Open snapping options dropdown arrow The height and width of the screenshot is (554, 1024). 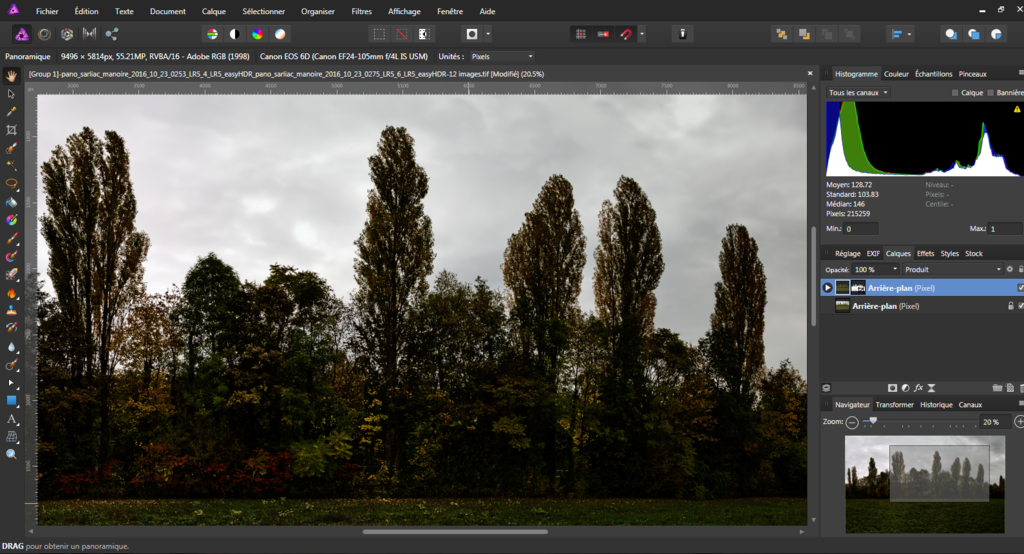[642, 34]
